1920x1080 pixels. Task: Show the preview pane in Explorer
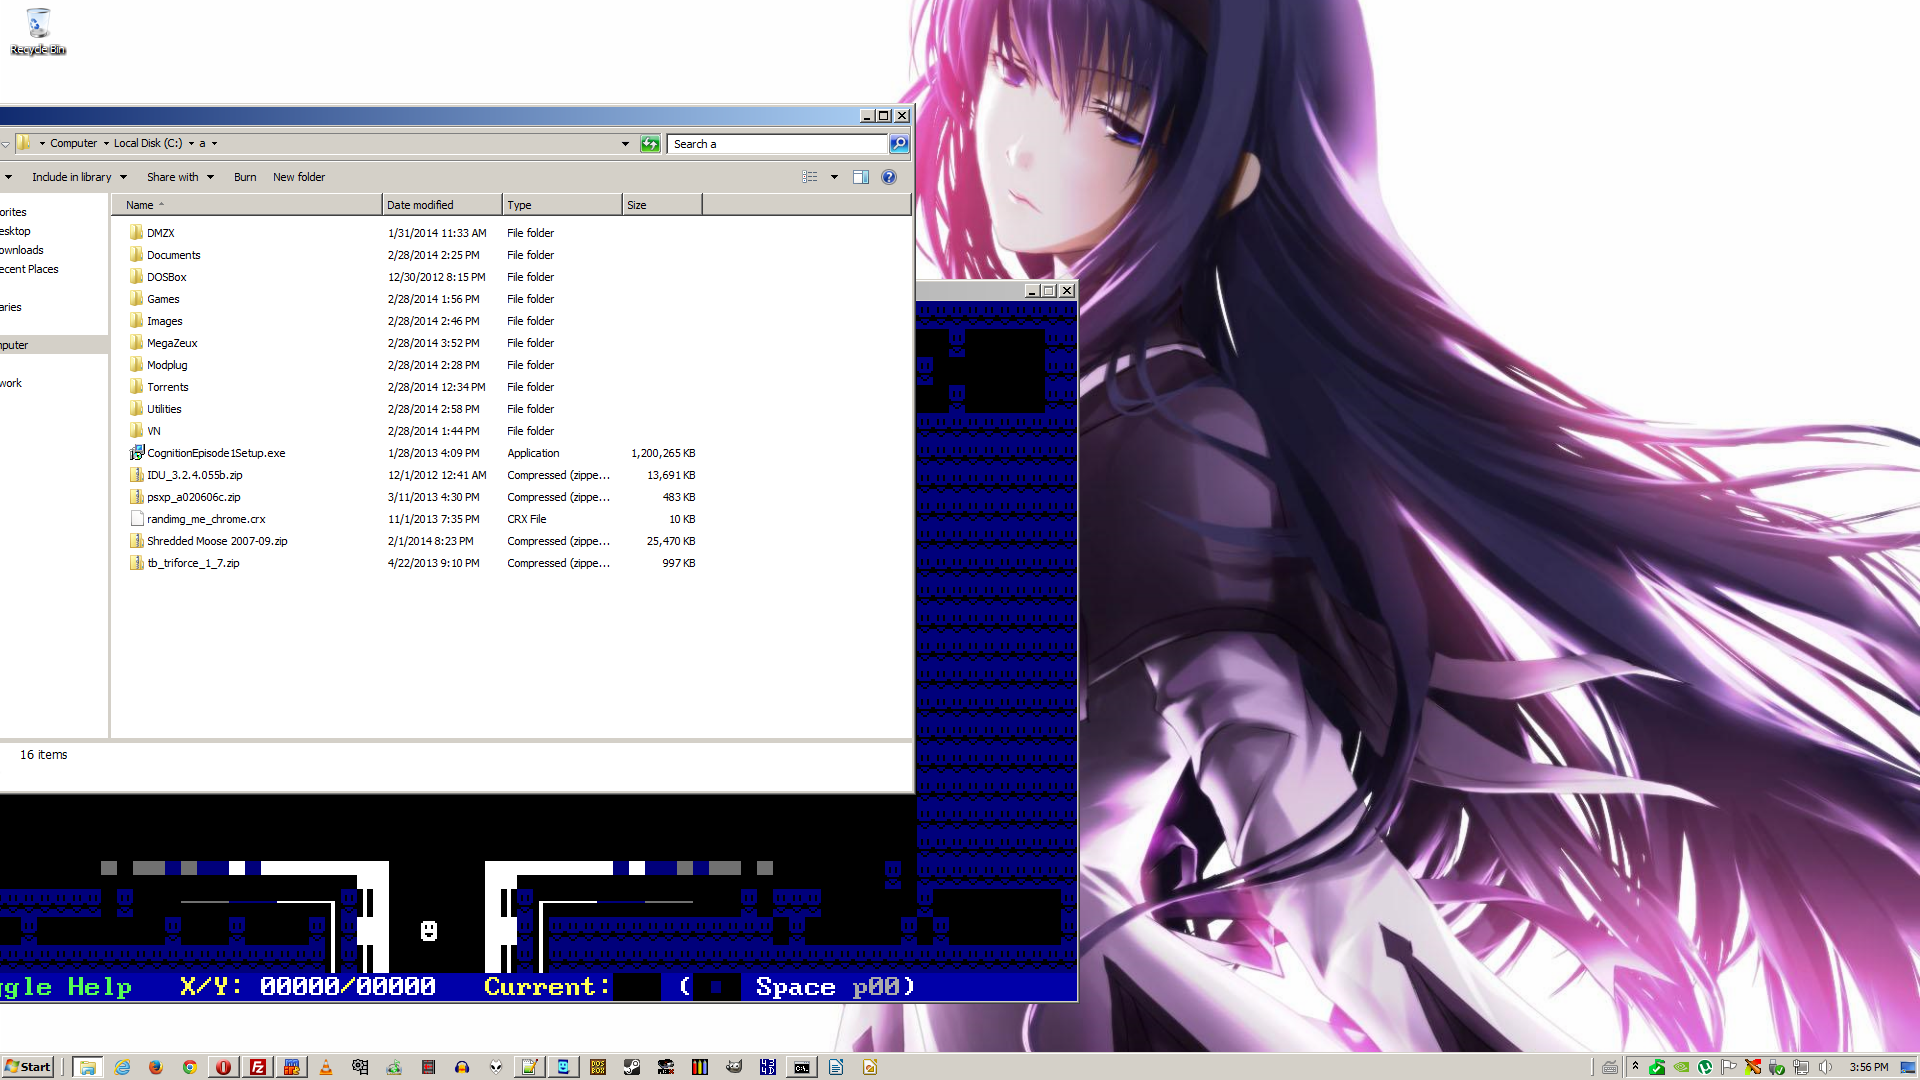860,177
